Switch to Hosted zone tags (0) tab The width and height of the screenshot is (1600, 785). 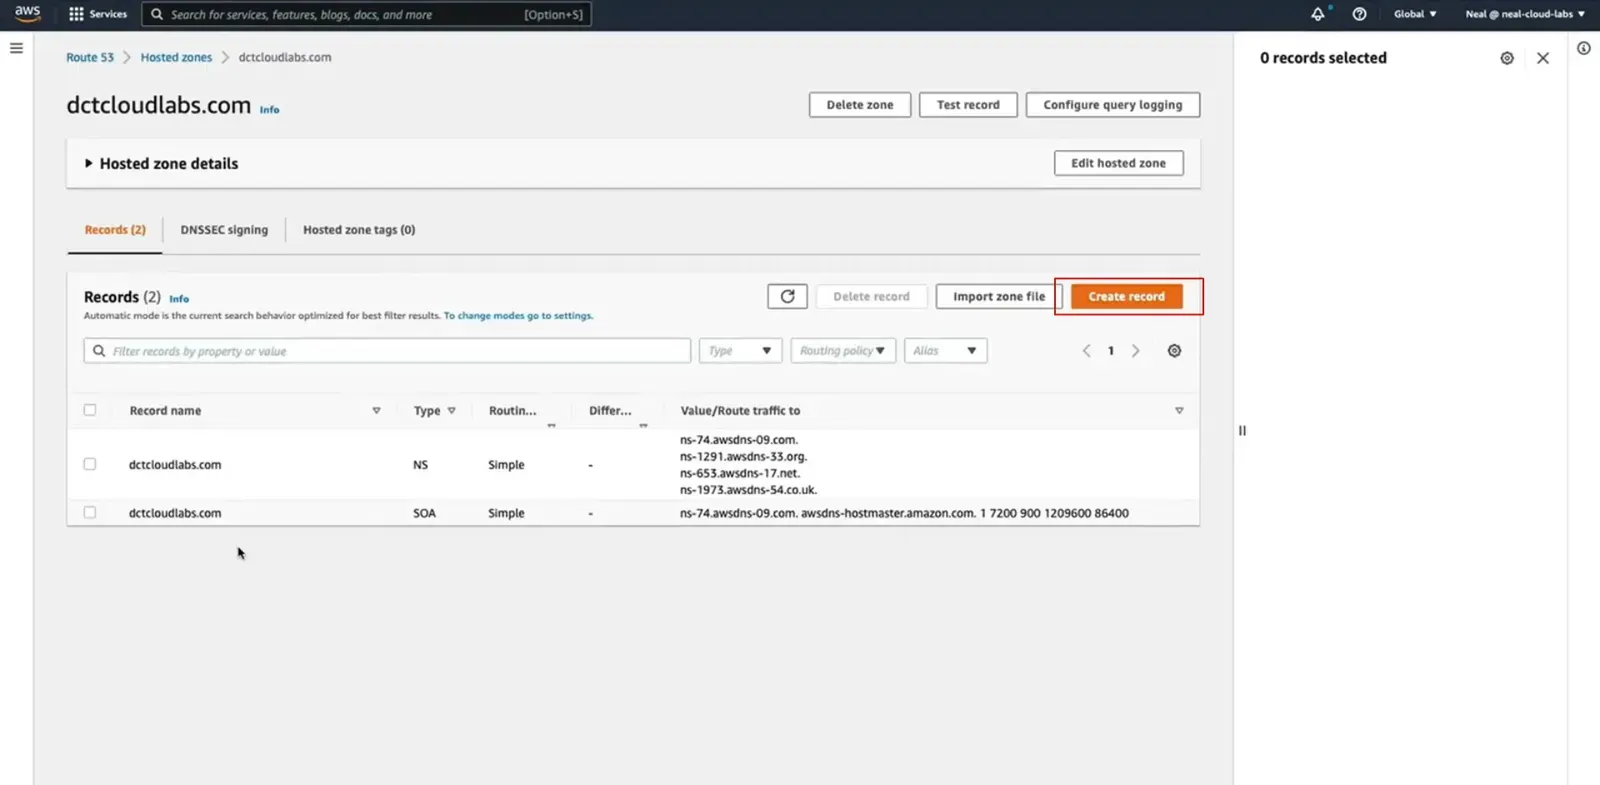point(359,230)
